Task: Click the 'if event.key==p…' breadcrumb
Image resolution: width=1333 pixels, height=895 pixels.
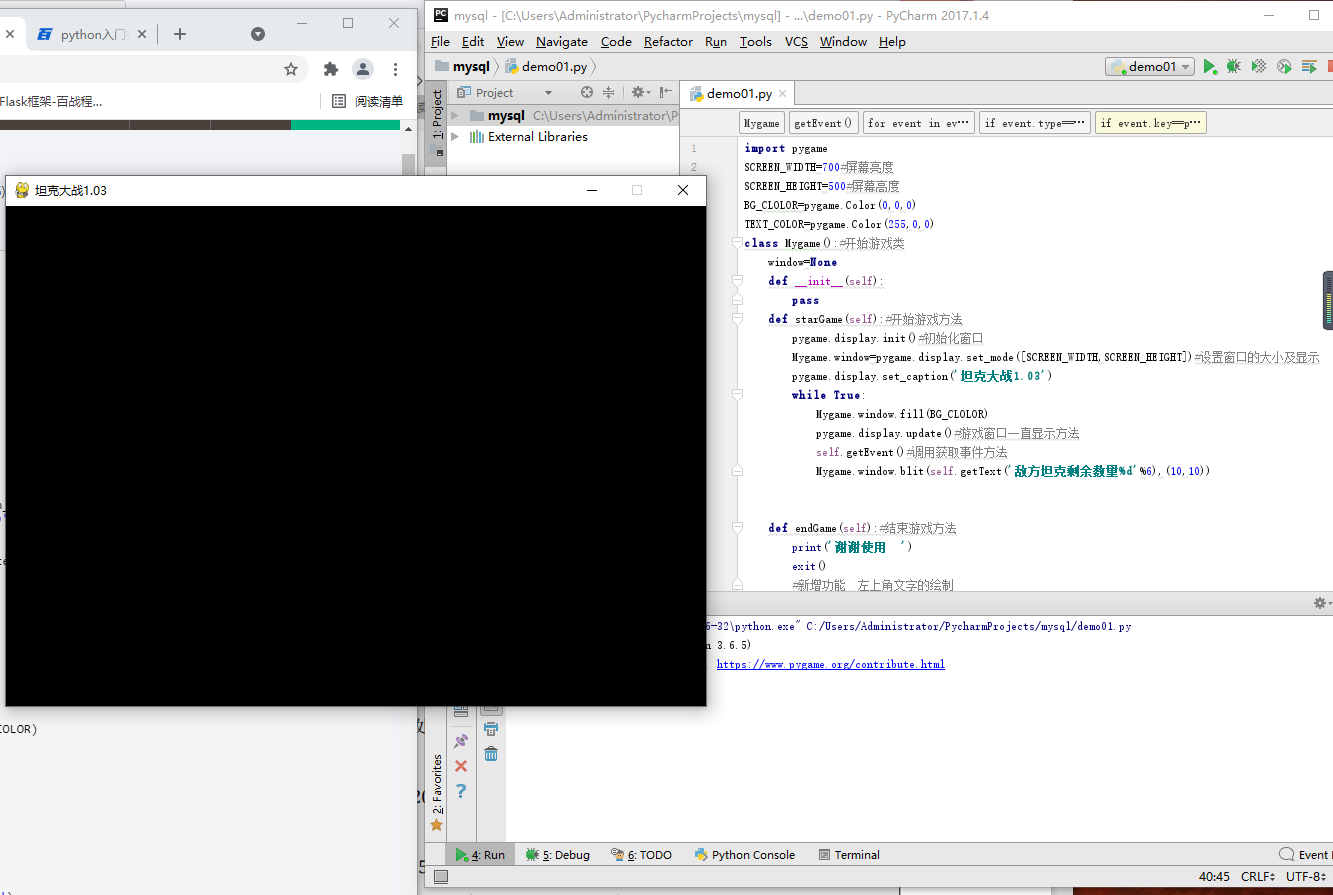Action: tap(1151, 123)
